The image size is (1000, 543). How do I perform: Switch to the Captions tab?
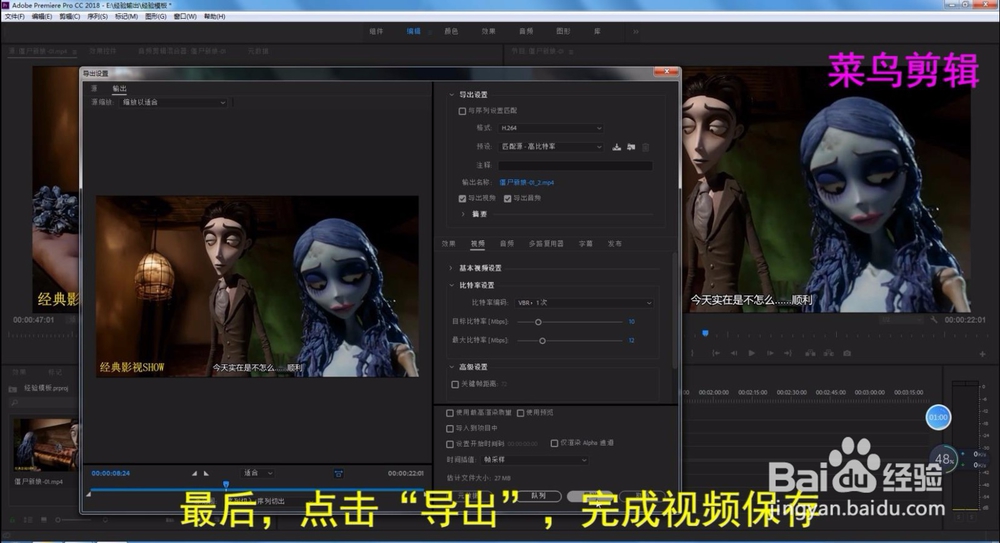pyautogui.click(x=585, y=244)
